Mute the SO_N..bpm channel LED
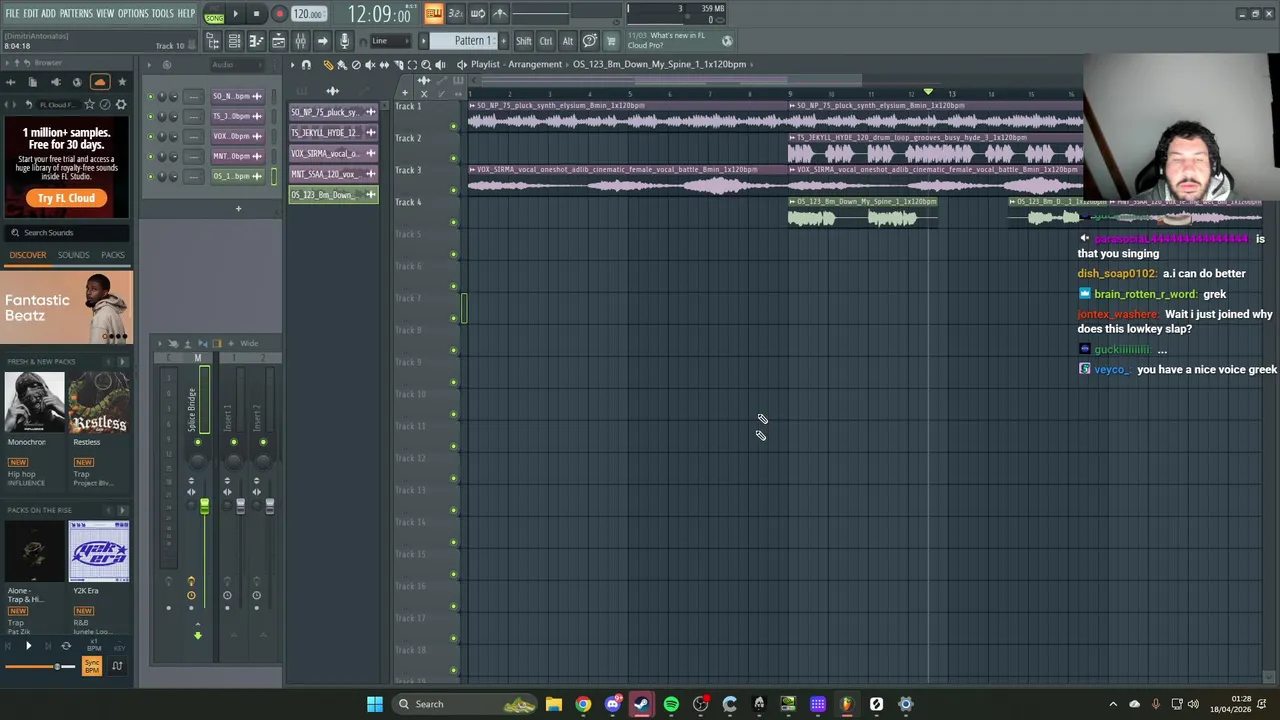The image size is (1280, 720). pyautogui.click(x=151, y=97)
